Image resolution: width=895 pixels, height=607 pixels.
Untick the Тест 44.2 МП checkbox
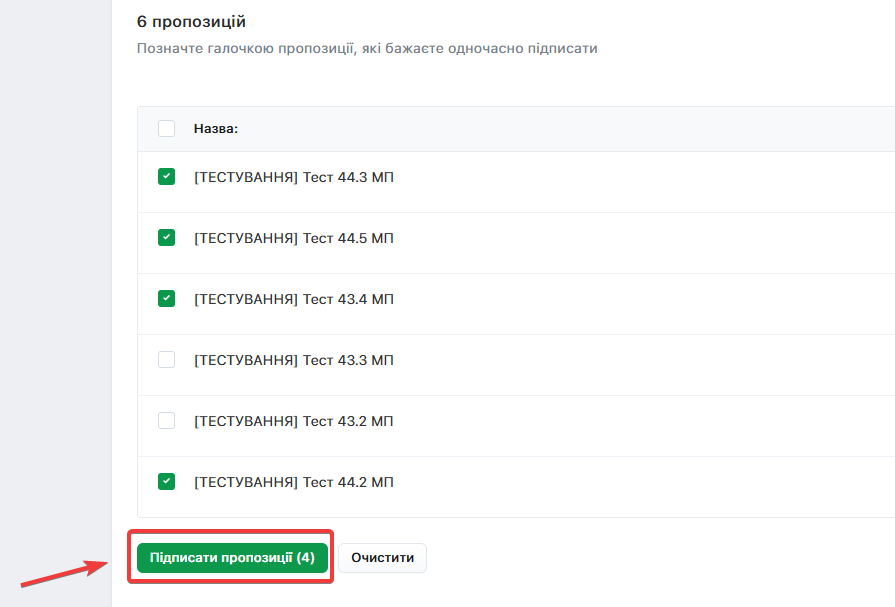coord(166,482)
